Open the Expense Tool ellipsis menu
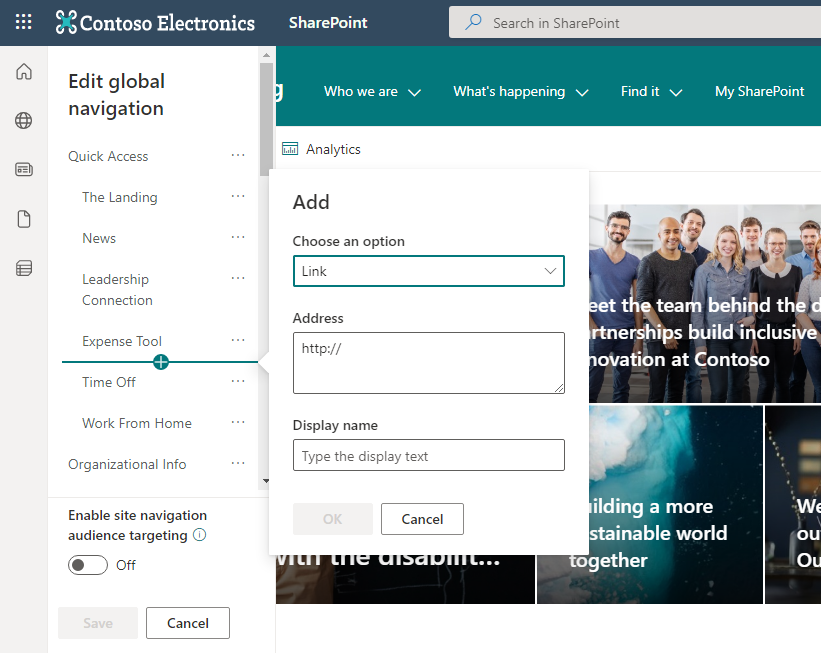 [237, 340]
